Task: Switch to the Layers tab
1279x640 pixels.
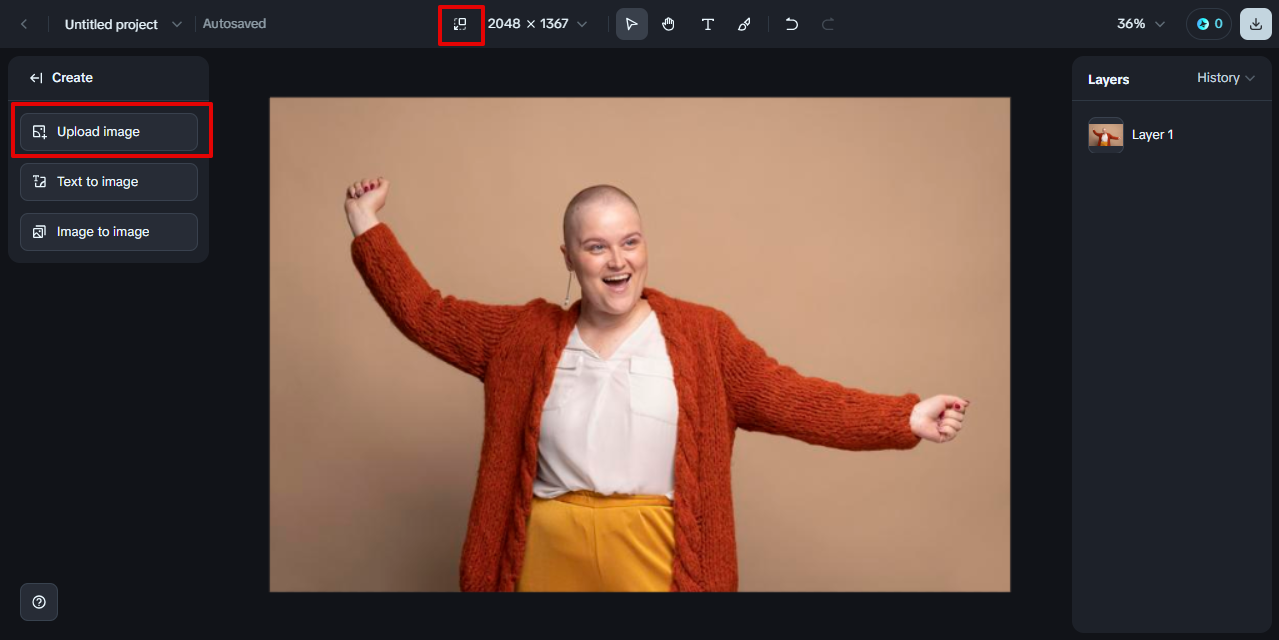Action: click(1108, 79)
